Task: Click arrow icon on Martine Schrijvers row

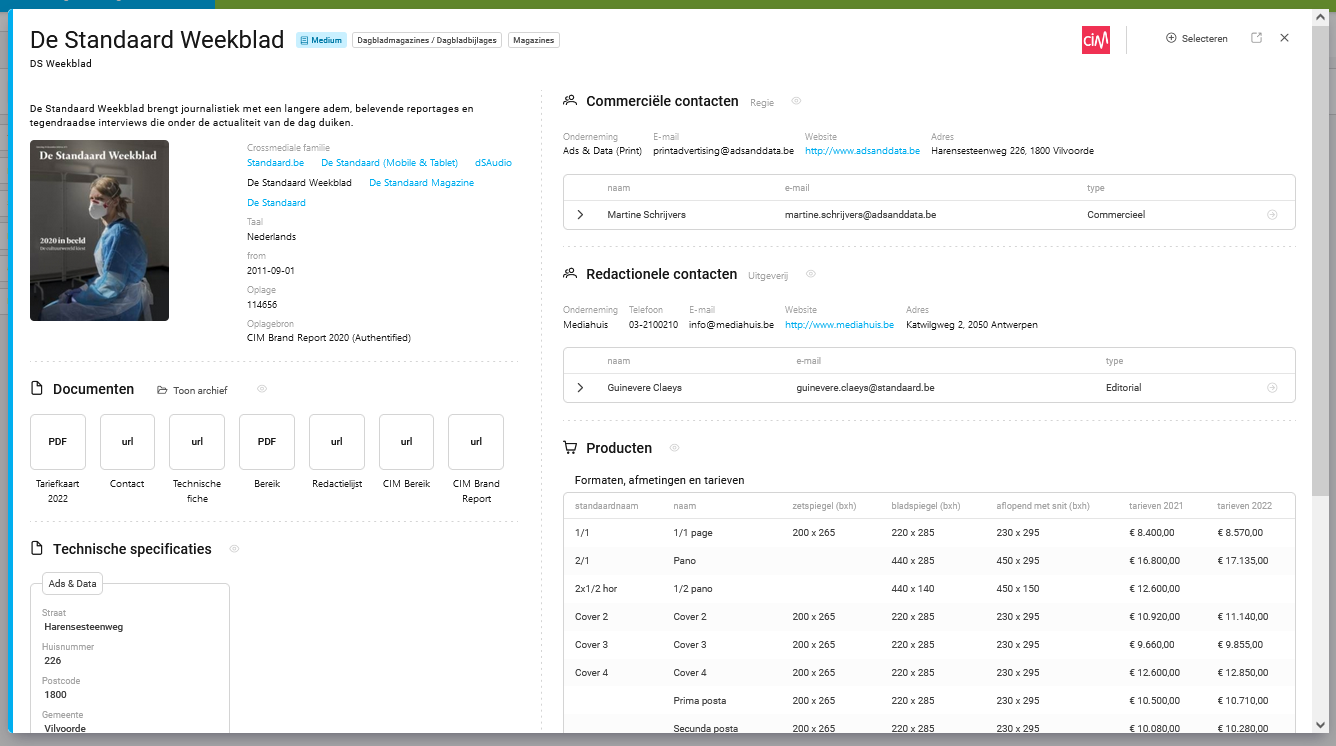Action: (1272, 215)
